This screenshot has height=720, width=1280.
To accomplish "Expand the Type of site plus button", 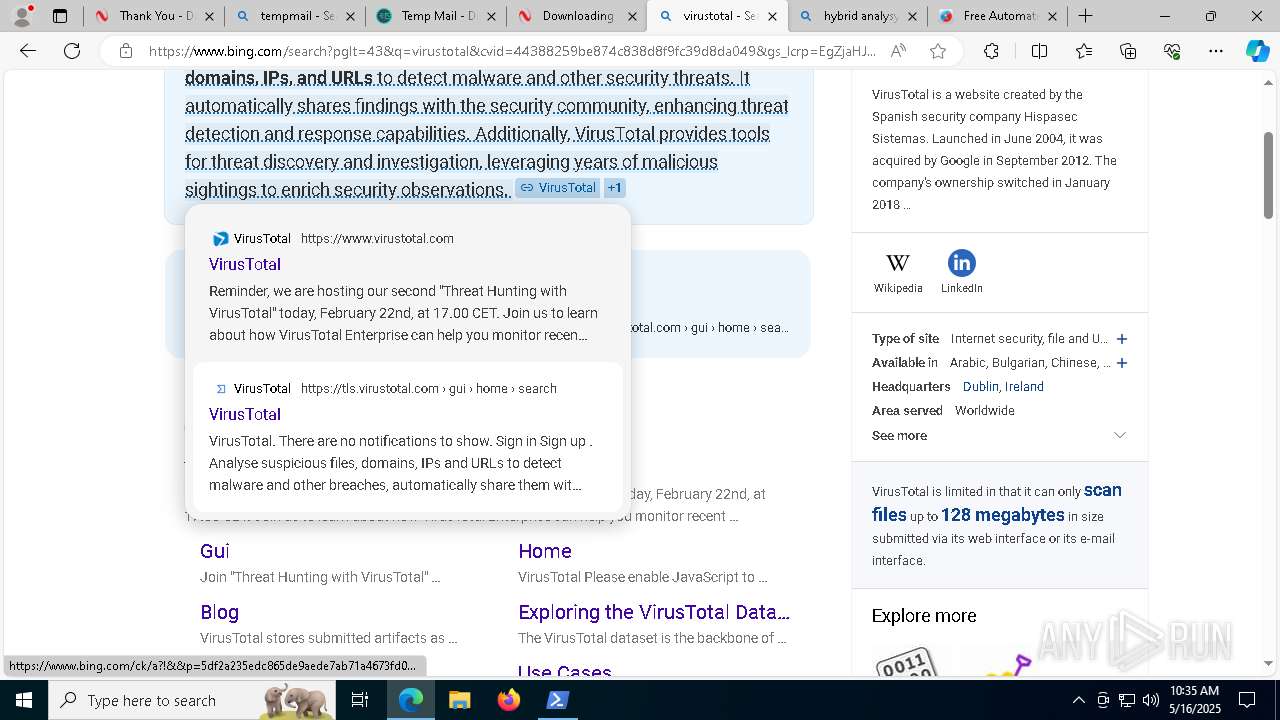I will point(1122,339).
